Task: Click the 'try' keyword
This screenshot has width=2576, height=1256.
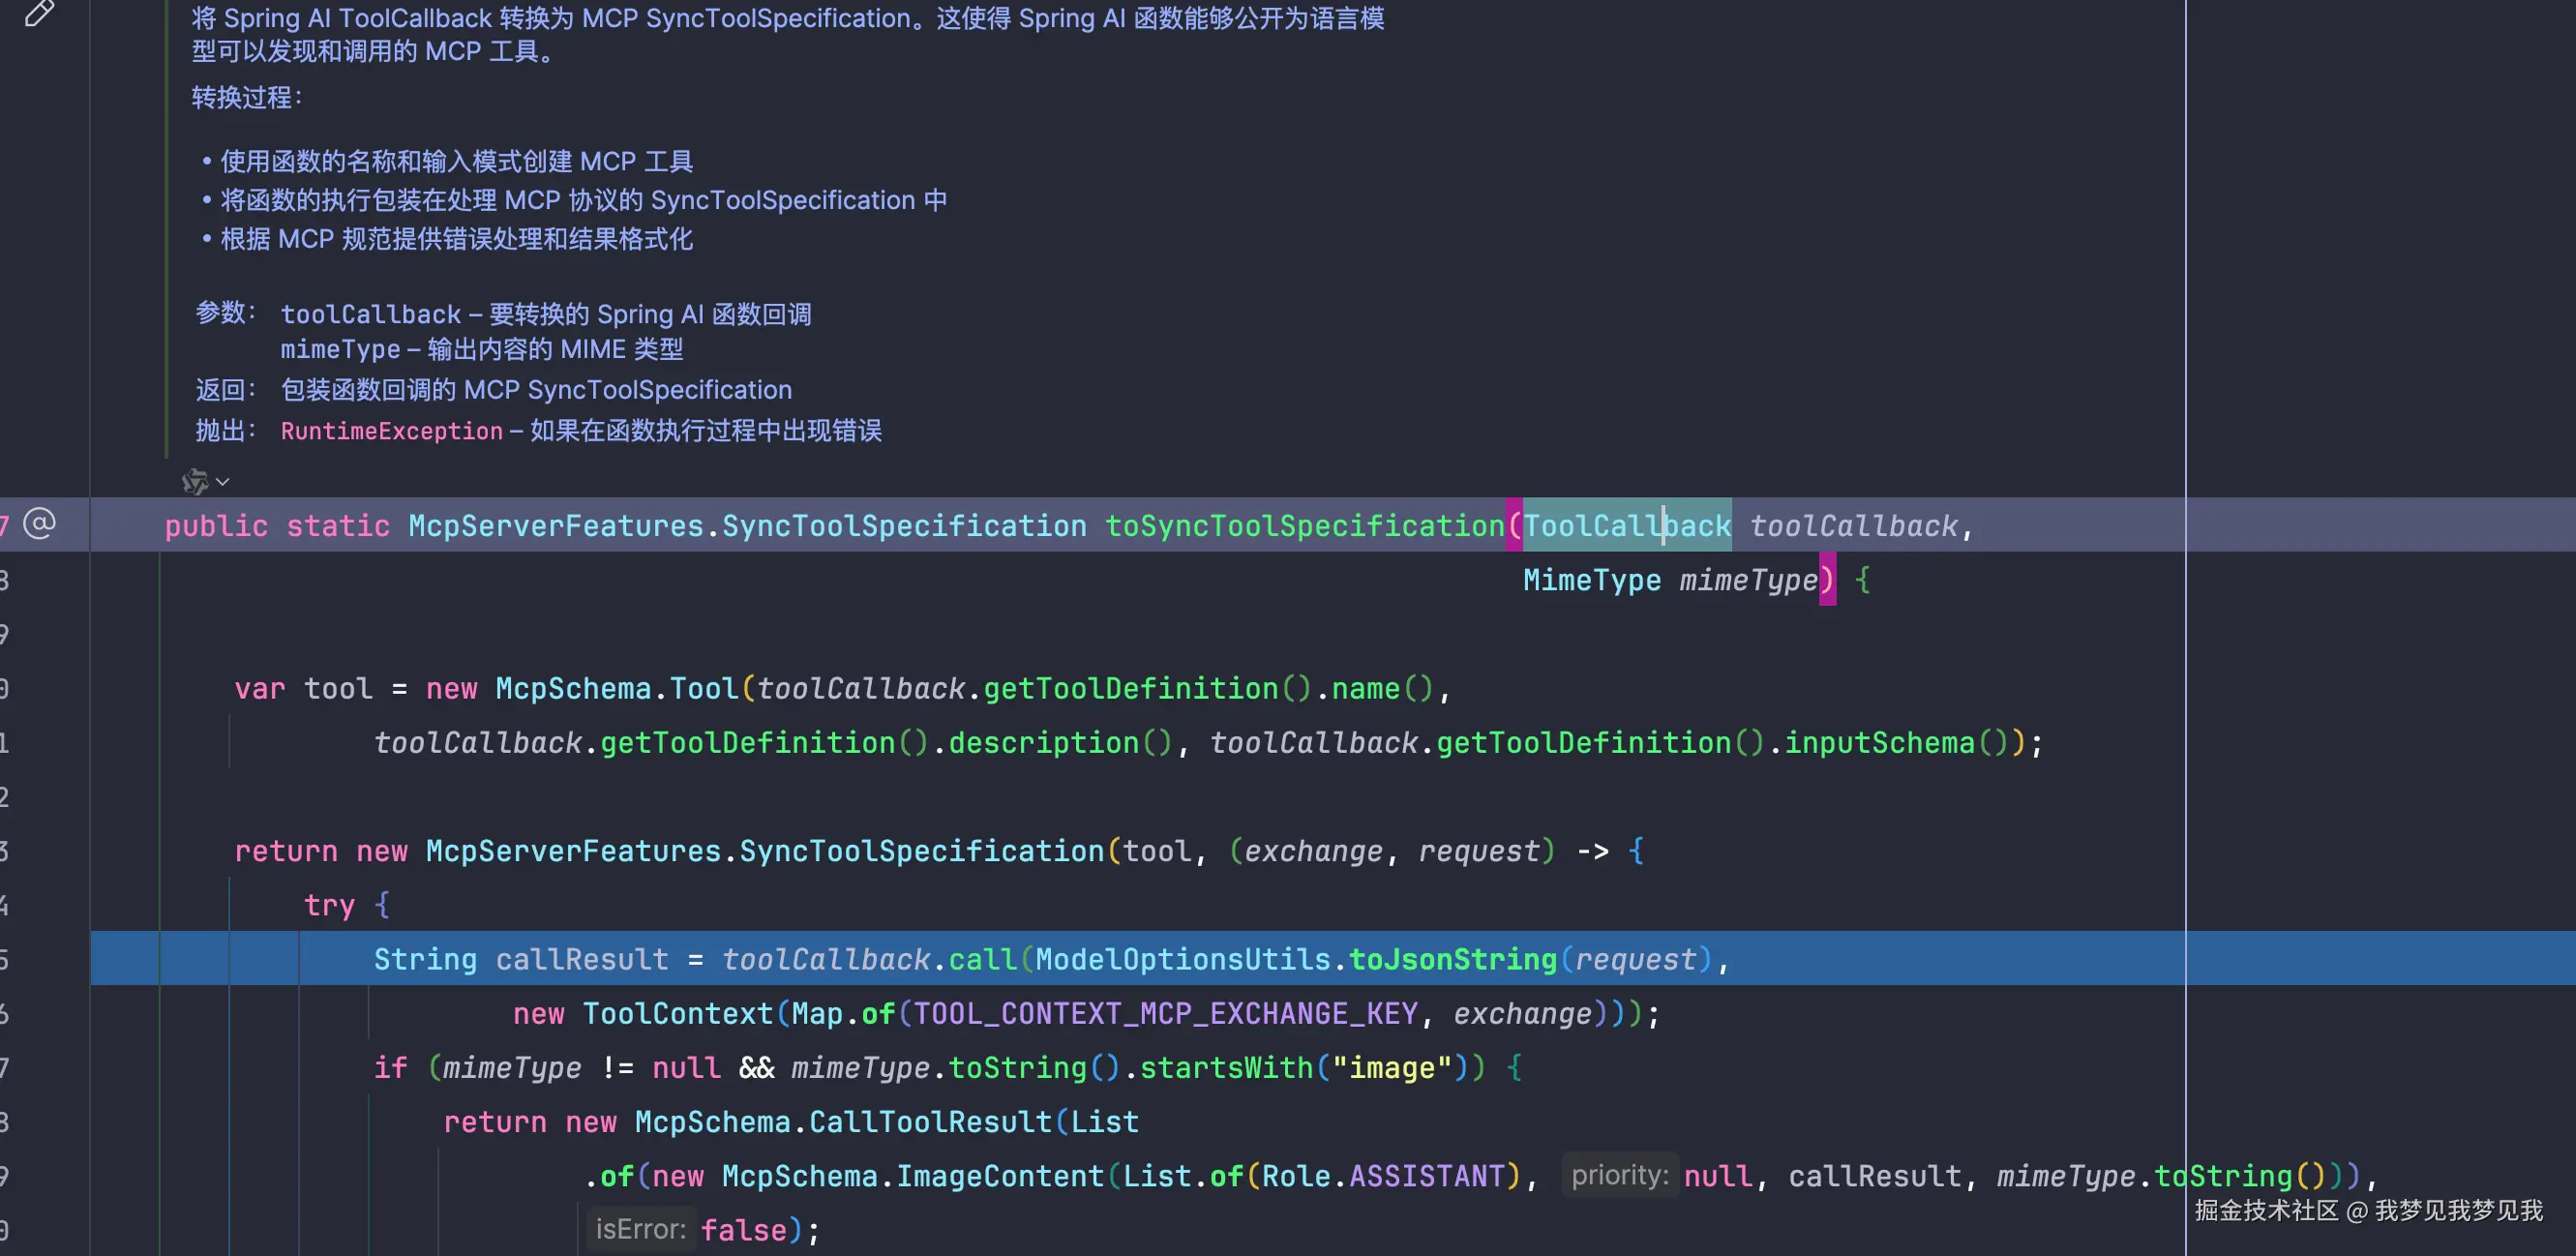Action: click(x=329, y=905)
